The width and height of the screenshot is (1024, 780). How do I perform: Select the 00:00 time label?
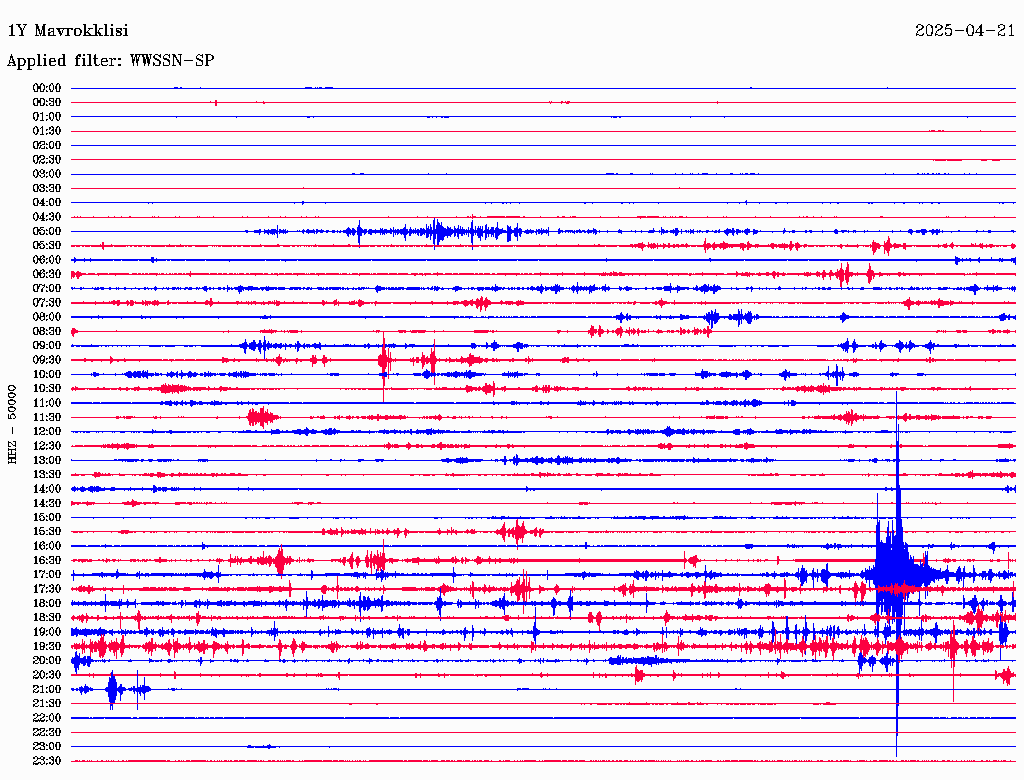pos(47,88)
